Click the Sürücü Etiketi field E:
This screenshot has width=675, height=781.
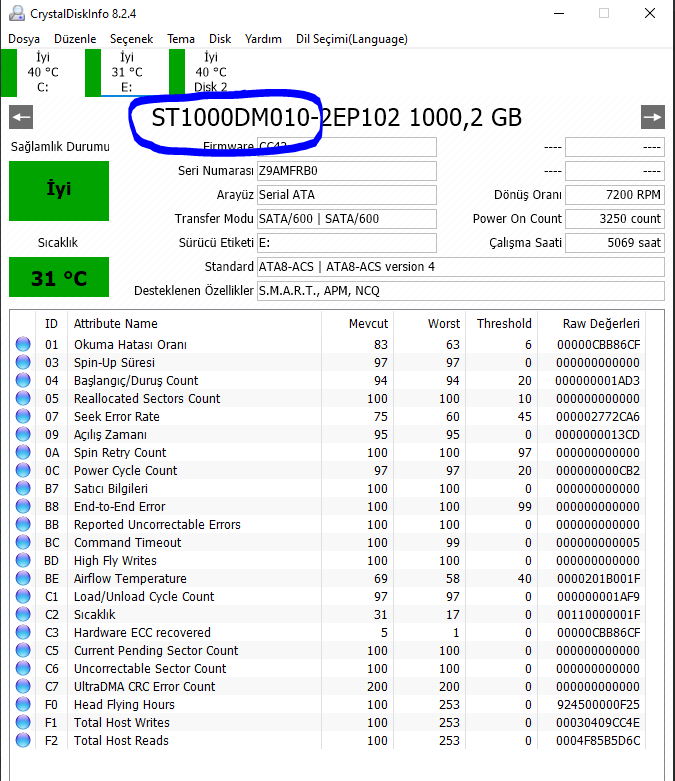pos(347,243)
